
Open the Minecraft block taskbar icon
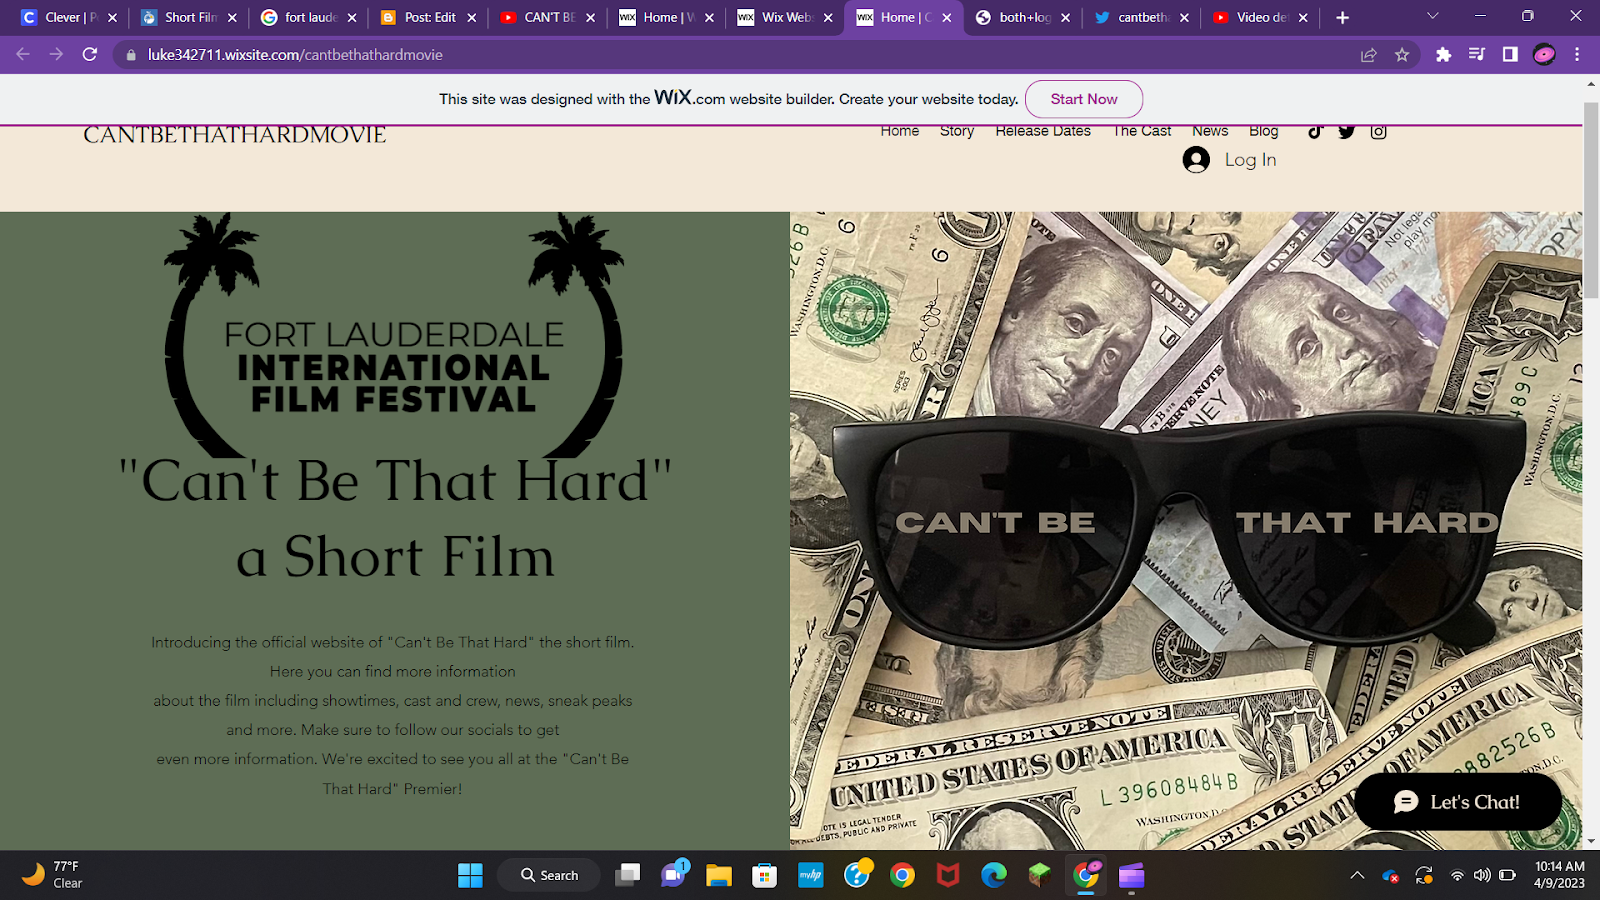coord(1040,876)
